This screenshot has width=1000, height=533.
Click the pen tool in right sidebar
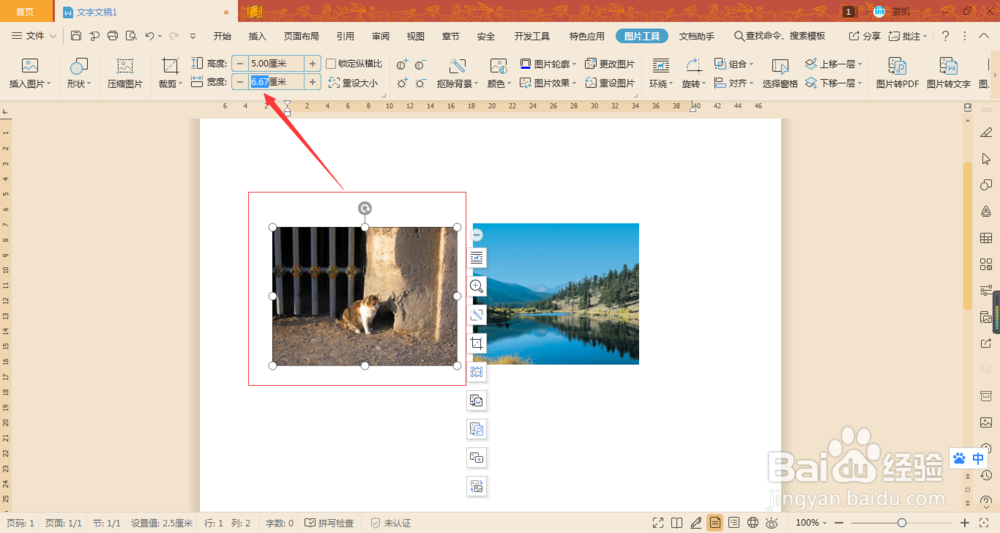[986, 132]
